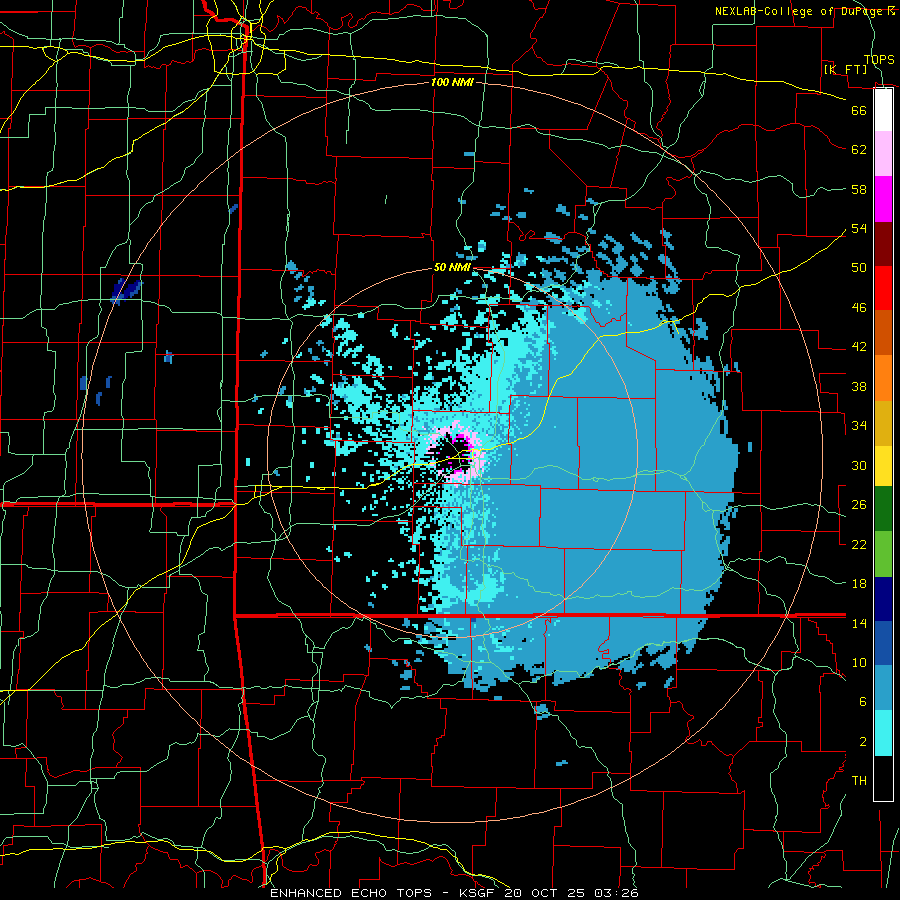Pick the gold legend swatch
Screen dimensions: 900x900
click(x=883, y=423)
